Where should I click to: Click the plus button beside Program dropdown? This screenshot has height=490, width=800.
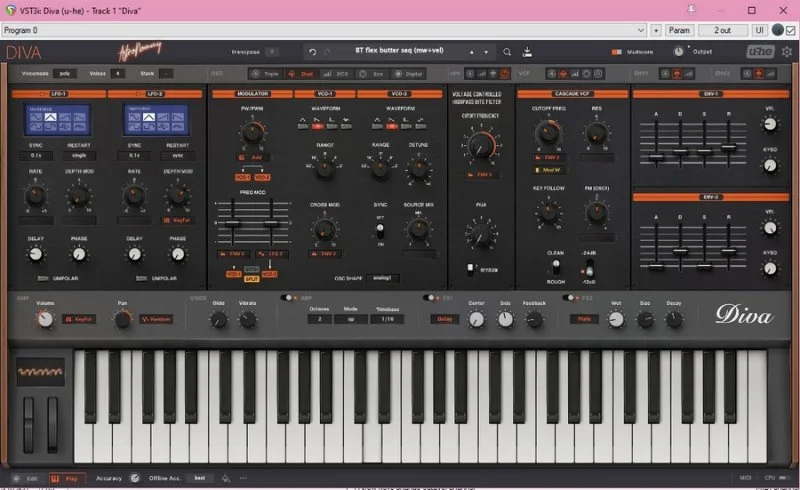(656, 30)
